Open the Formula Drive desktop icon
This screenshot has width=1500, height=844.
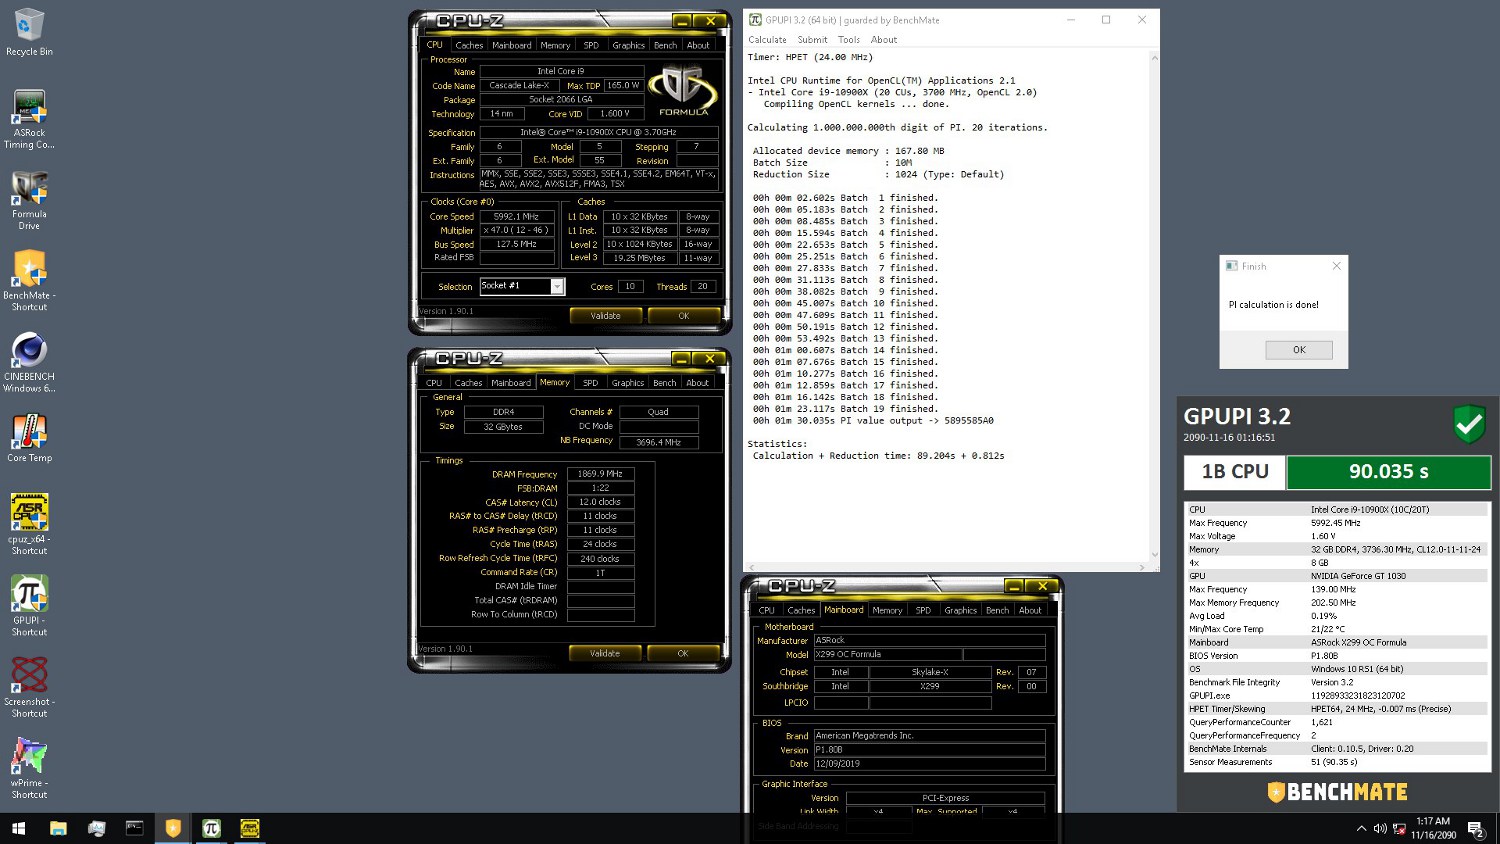pyautogui.click(x=29, y=200)
